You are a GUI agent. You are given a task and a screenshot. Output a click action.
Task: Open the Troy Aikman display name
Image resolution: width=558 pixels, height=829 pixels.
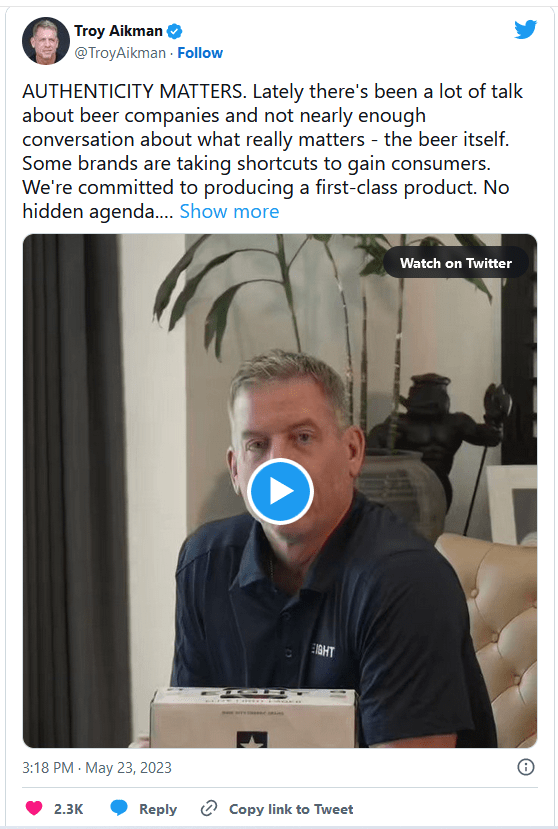(118, 31)
